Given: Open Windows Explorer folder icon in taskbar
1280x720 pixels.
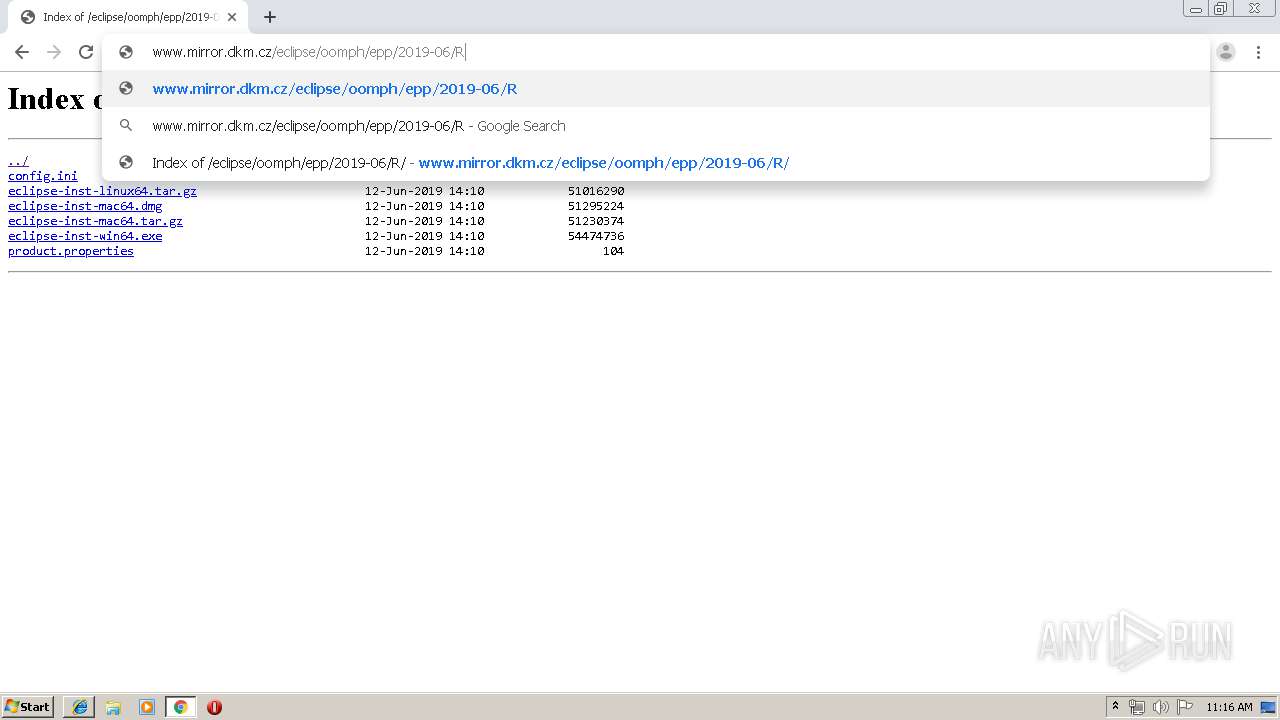Looking at the screenshot, I should (113, 707).
